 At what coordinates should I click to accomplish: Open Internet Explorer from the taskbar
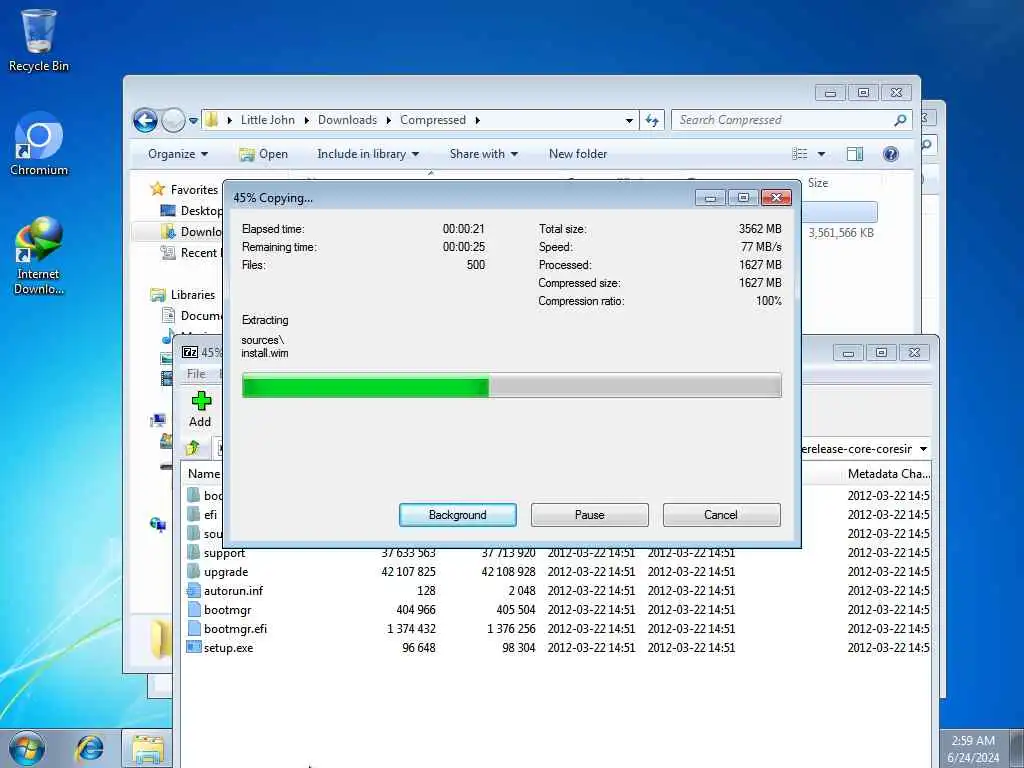click(x=89, y=748)
